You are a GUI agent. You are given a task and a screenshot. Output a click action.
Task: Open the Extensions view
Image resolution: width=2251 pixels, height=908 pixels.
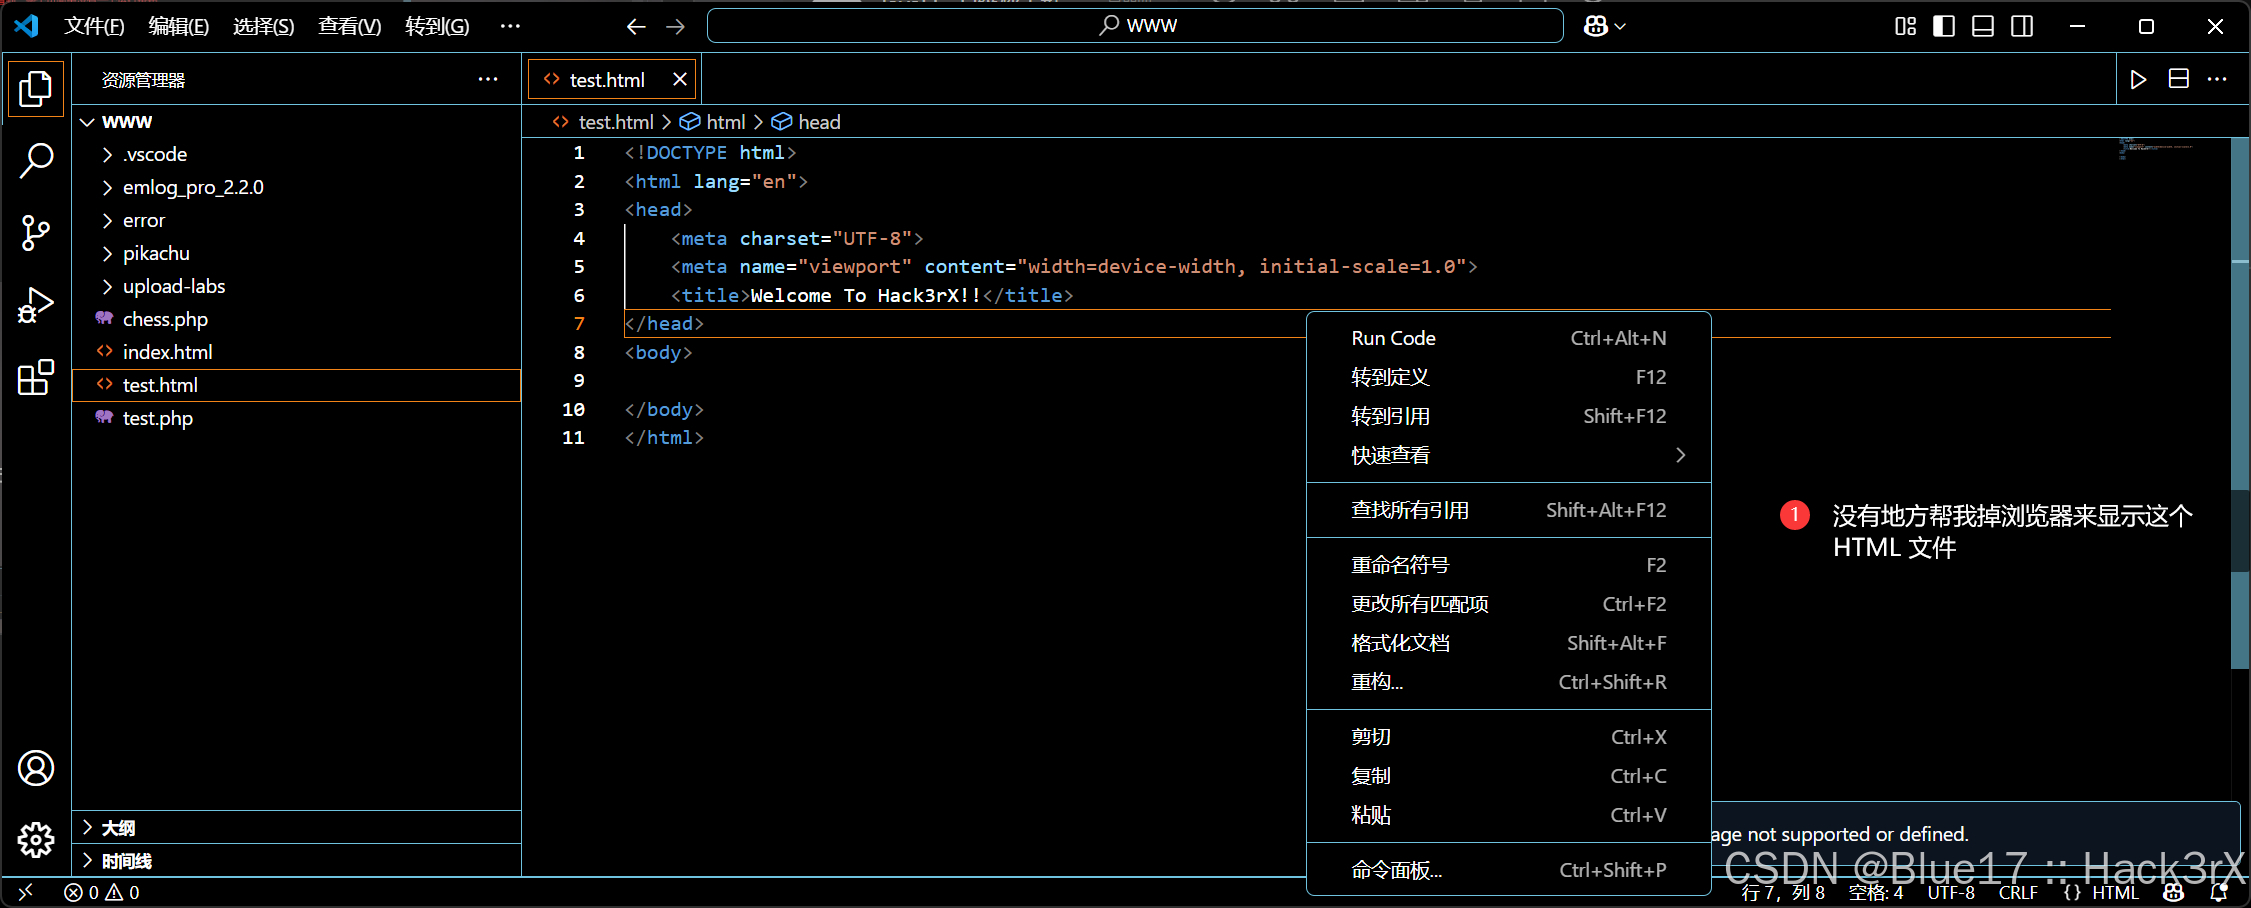pos(36,377)
